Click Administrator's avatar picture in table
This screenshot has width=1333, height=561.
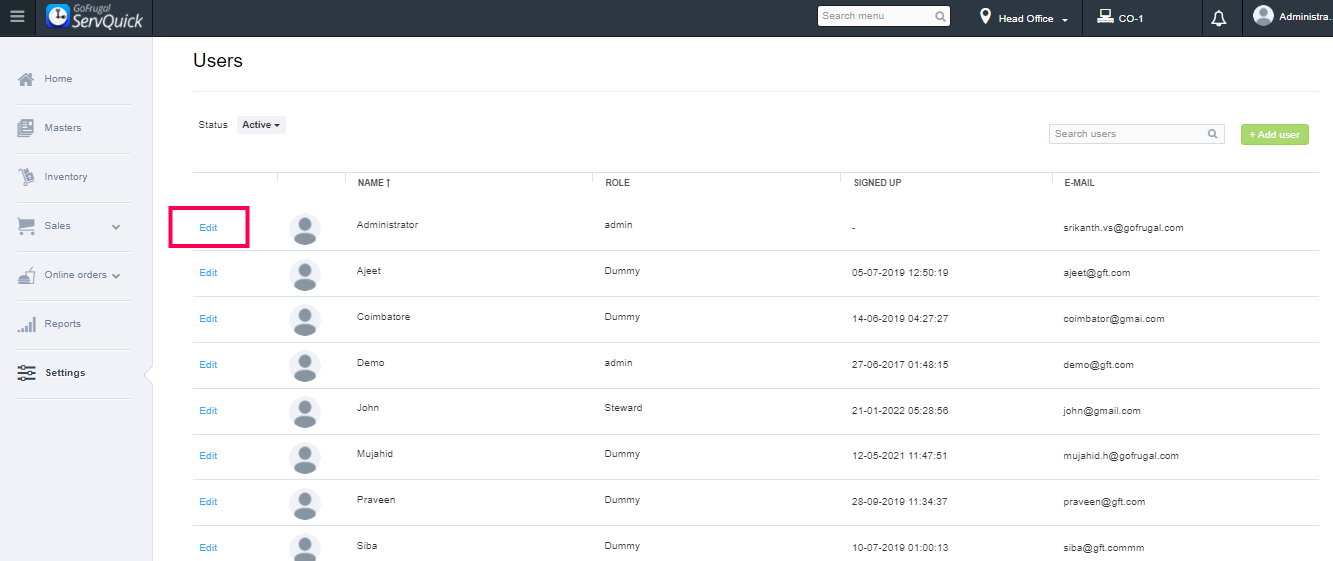pos(305,229)
